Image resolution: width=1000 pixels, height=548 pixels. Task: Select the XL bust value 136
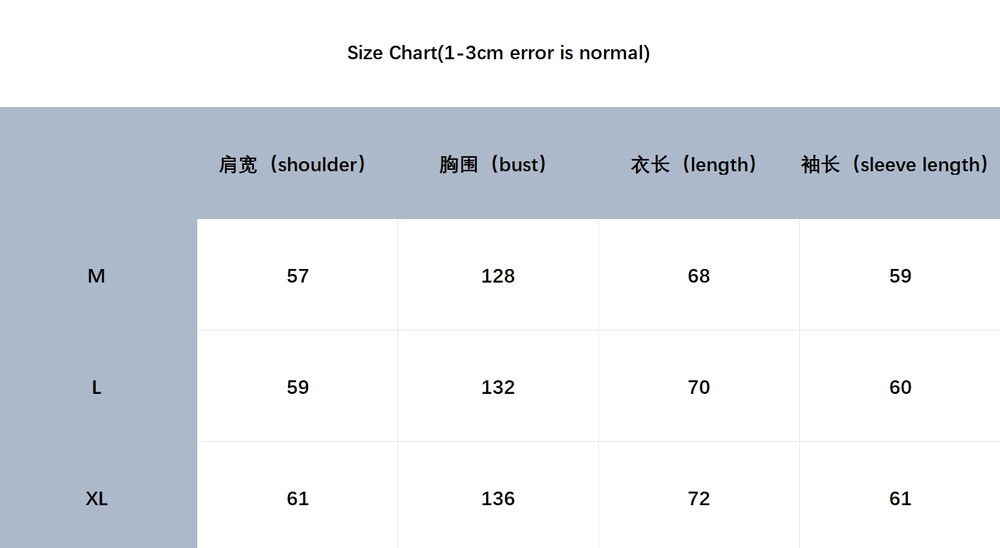pos(498,498)
